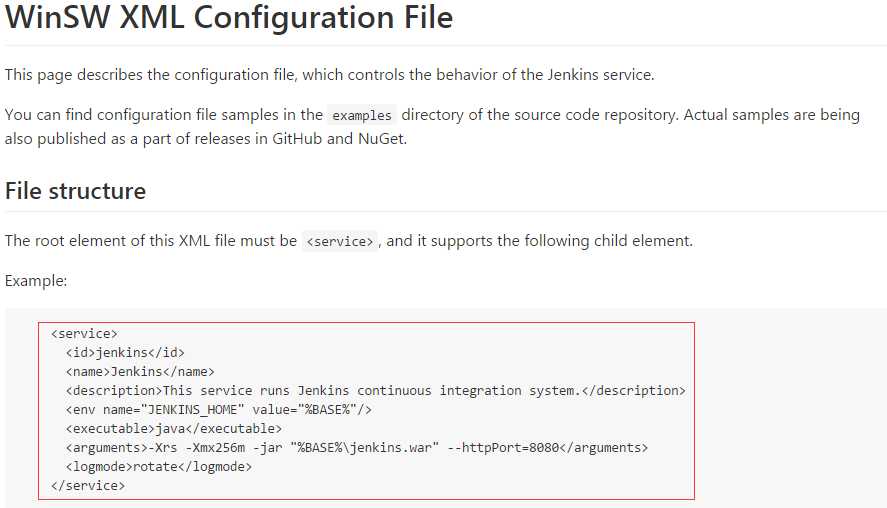This screenshot has height=508, width=887.
Task: Click the "The root element of this XML" sentence
Action: [x=150, y=241]
